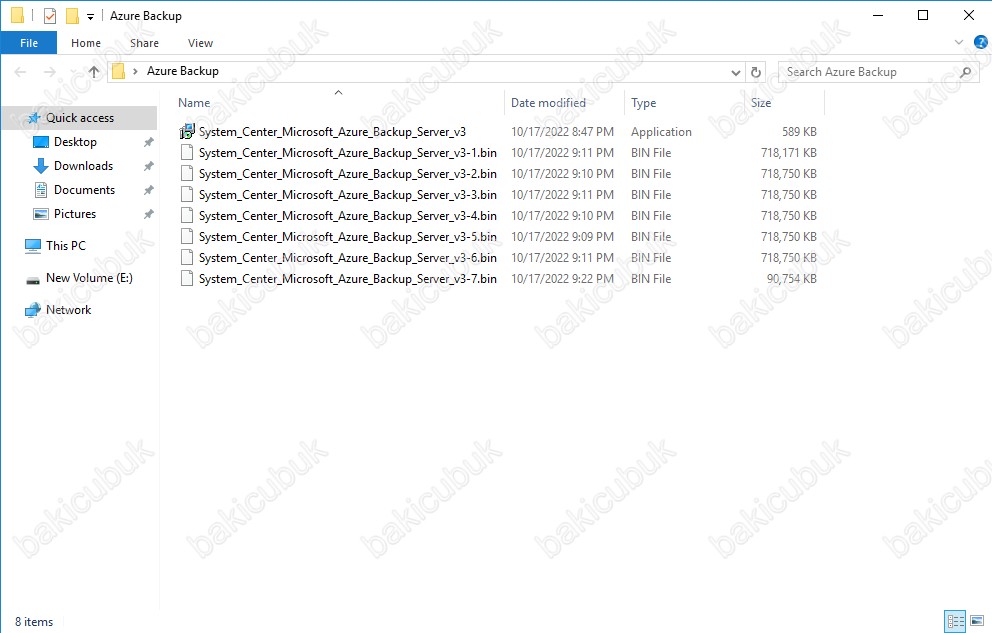Sort by the Date modified column

coord(548,102)
